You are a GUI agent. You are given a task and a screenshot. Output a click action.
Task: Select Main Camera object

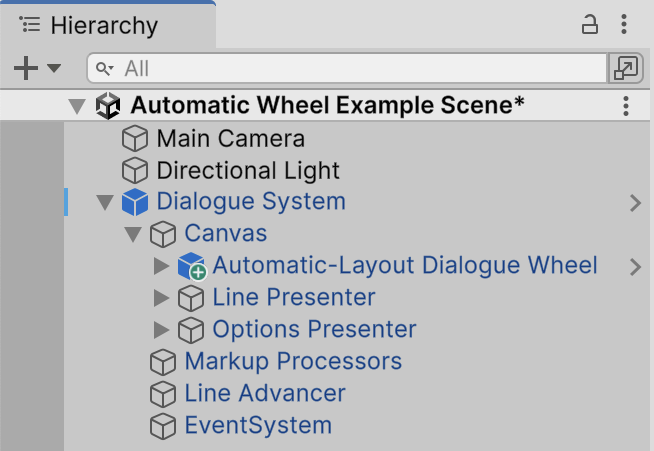coord(230,139)
